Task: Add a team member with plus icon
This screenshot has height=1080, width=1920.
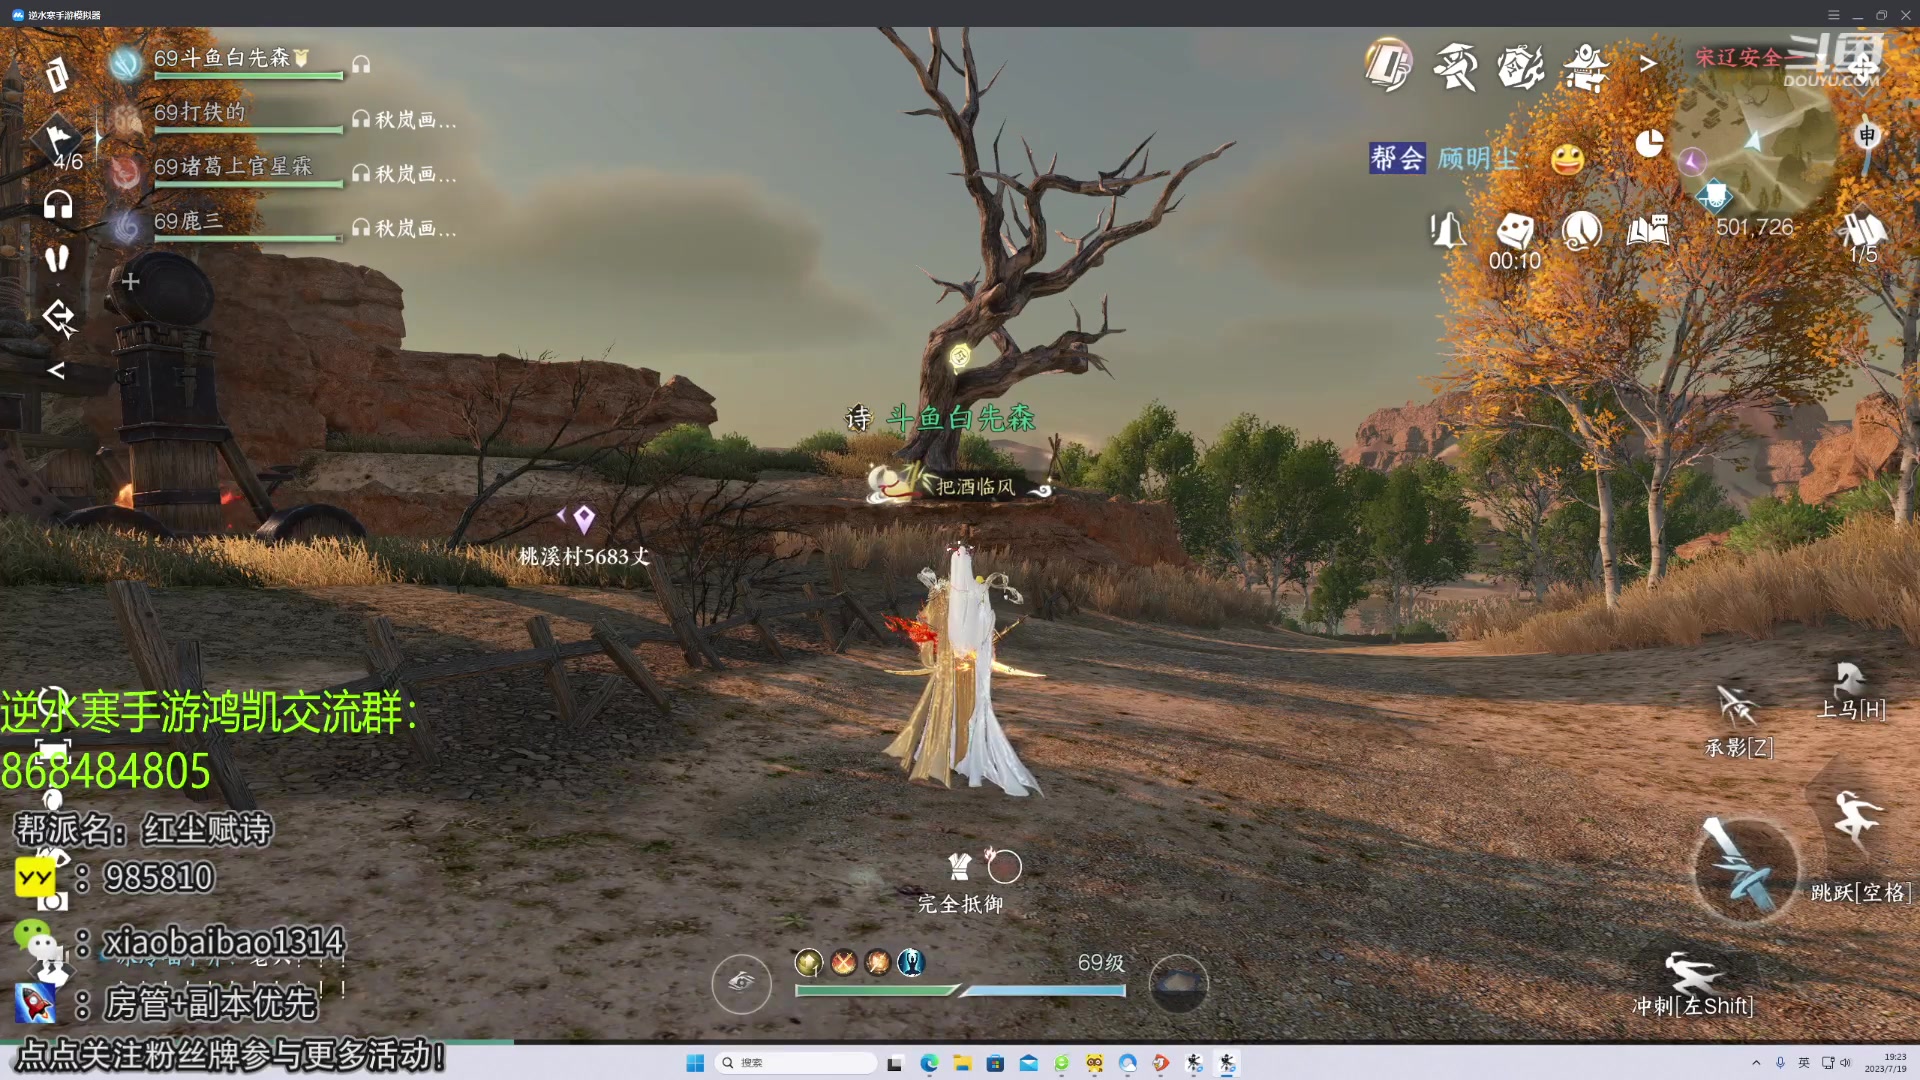Action: coord(130,281)
